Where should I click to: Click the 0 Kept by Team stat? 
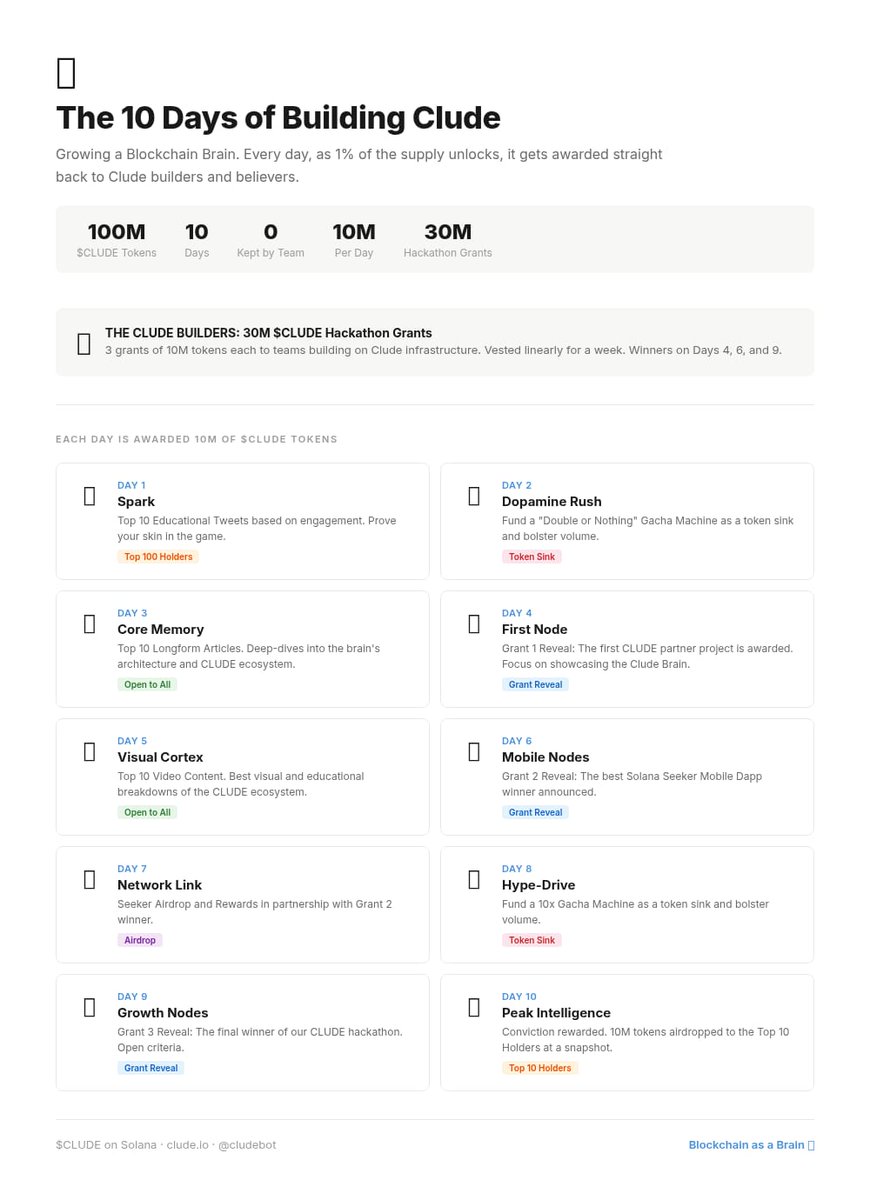(271, 240)
